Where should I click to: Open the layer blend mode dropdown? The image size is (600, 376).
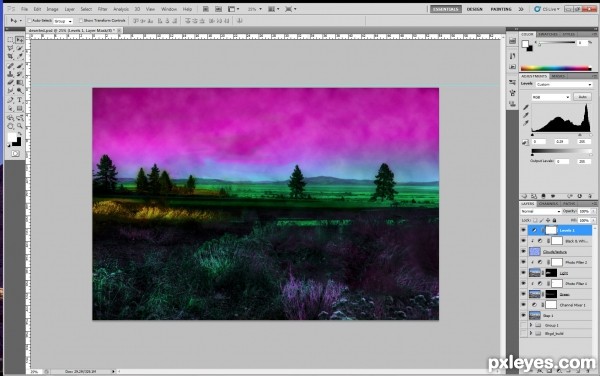pyautogui.click(x=541, y=211)
